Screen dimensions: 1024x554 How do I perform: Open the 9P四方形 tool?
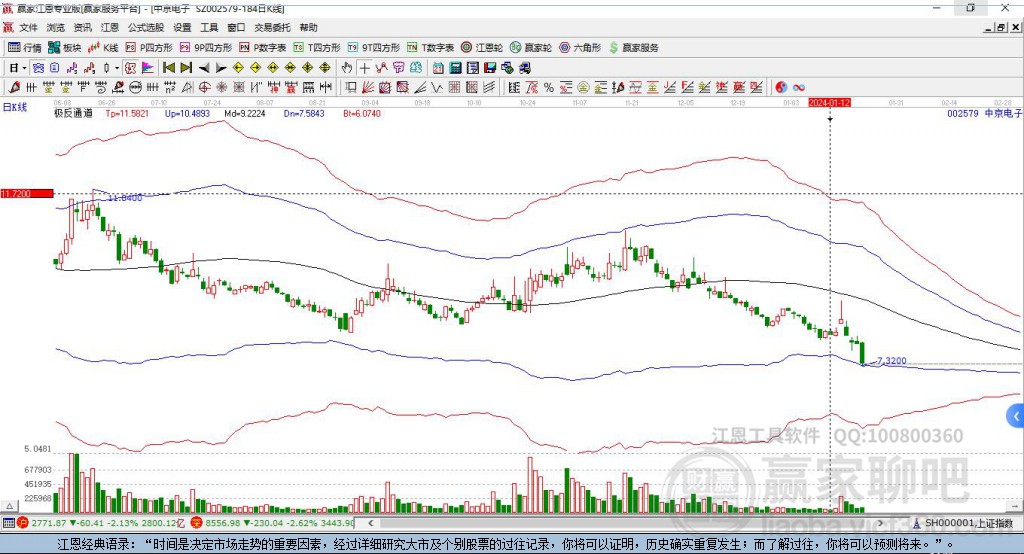[206, 48]
